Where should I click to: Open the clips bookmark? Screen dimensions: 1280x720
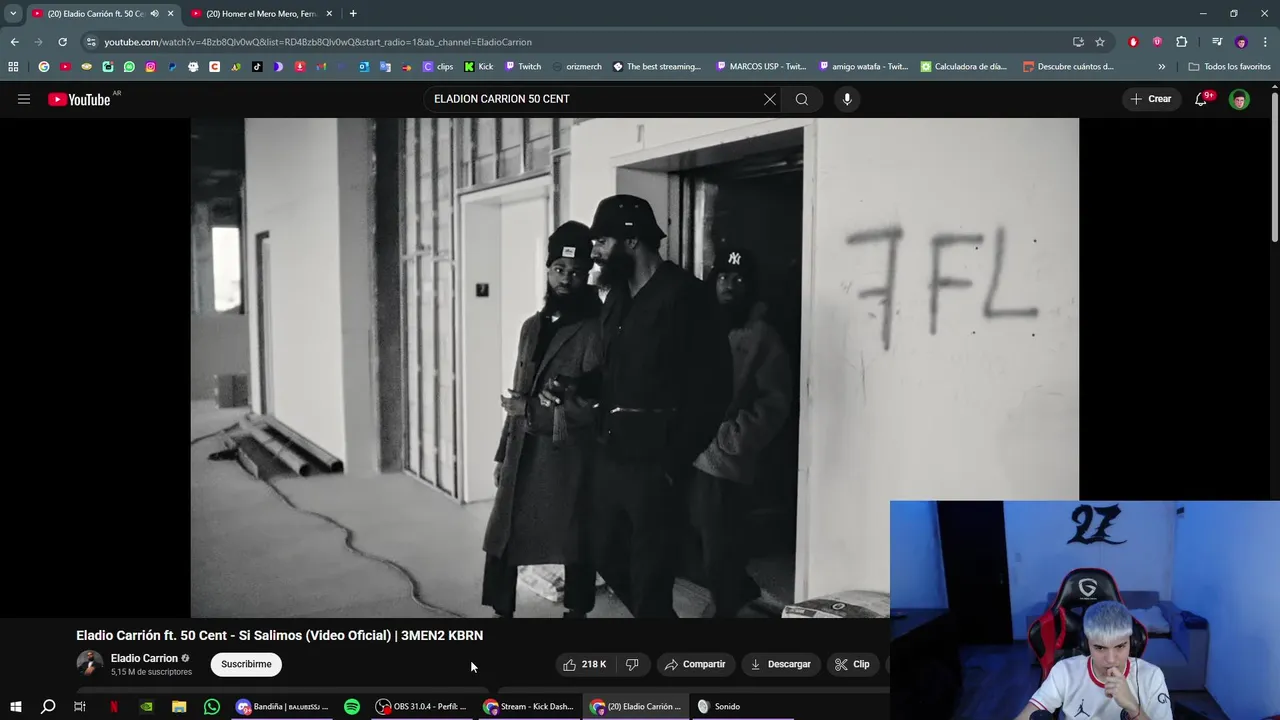(x=438, y=67)
